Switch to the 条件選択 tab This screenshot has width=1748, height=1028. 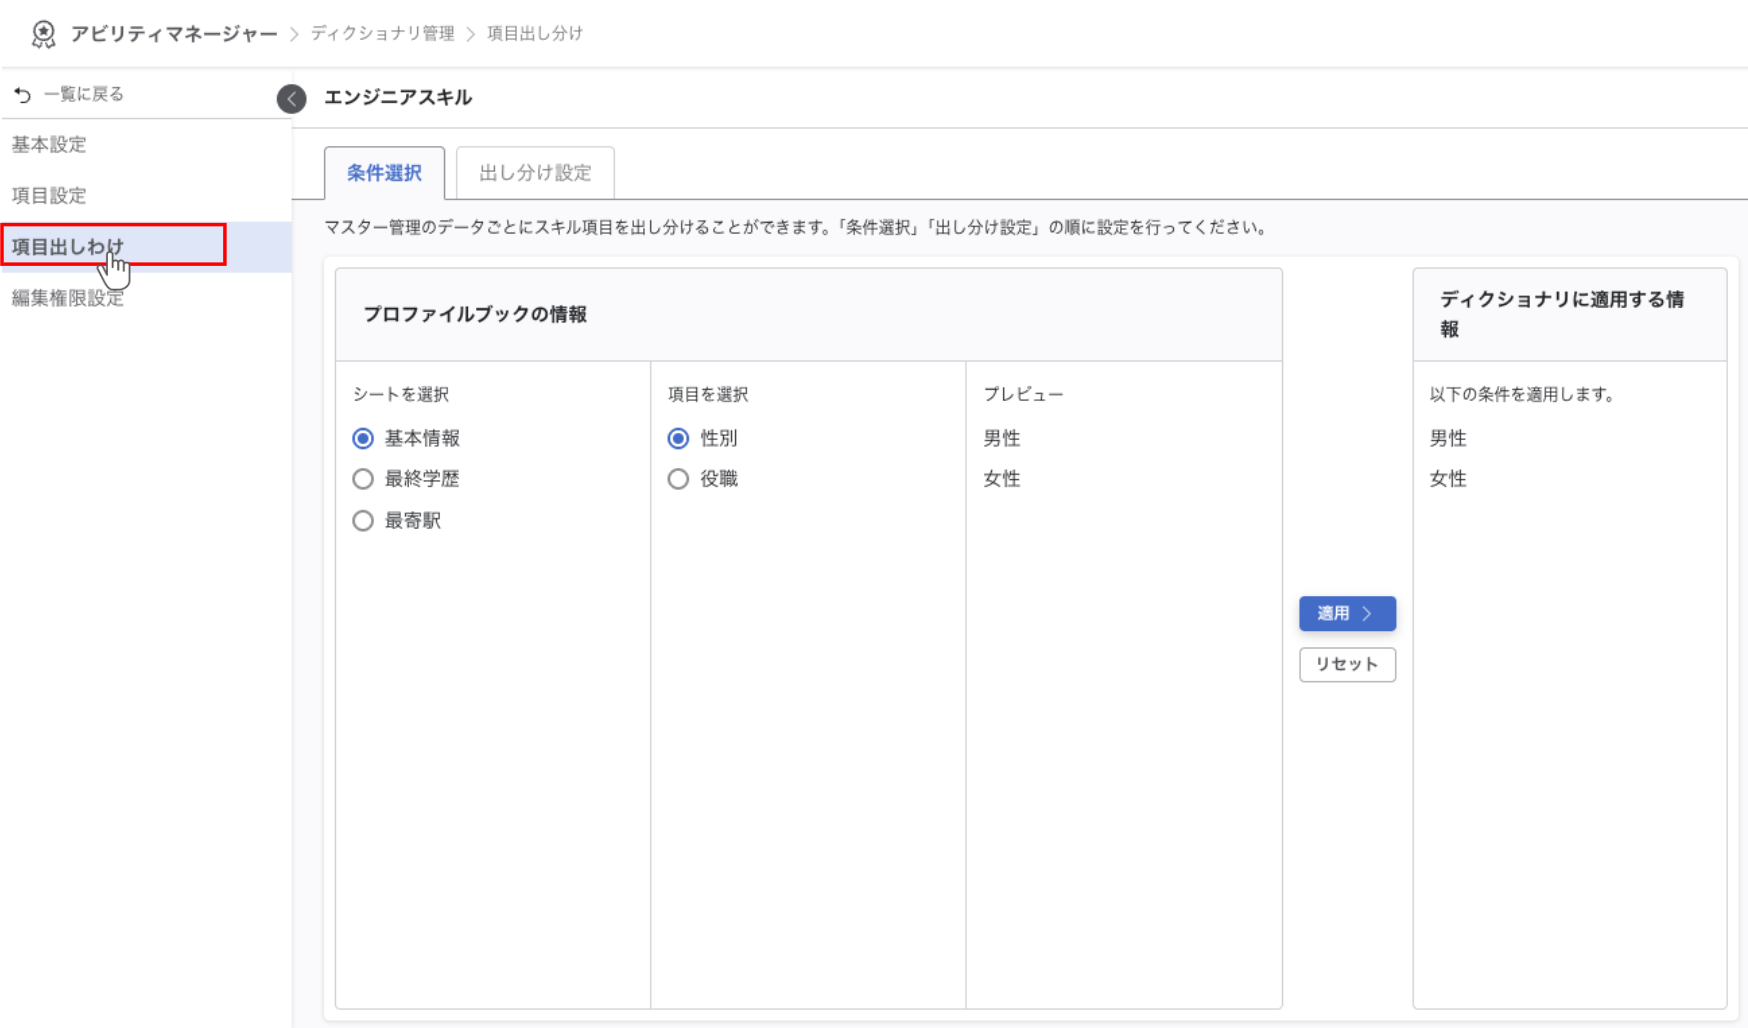tap(384, 172)
